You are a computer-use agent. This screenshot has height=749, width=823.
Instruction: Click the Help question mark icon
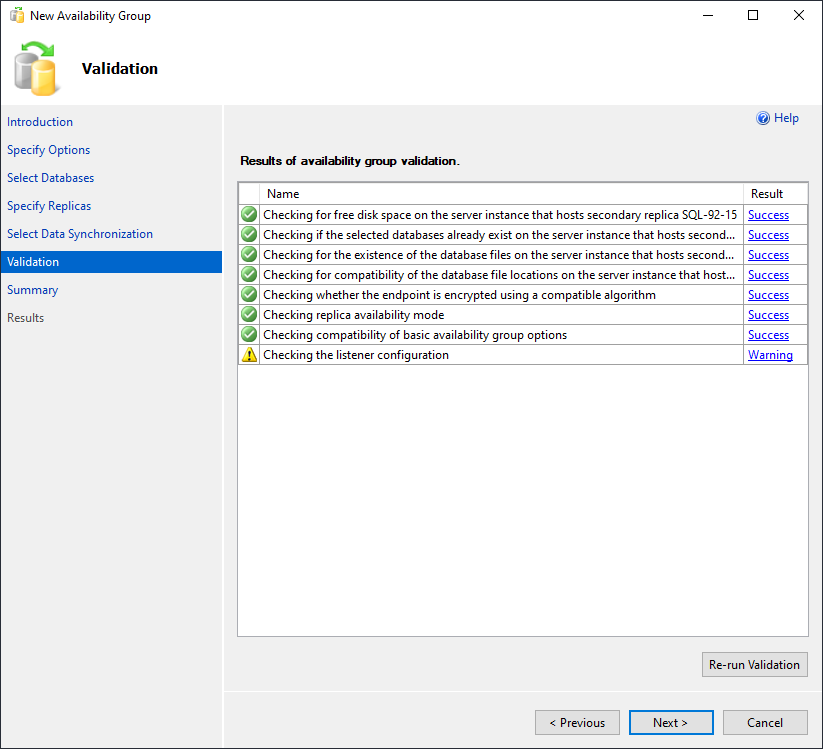[x=763, y=118]
